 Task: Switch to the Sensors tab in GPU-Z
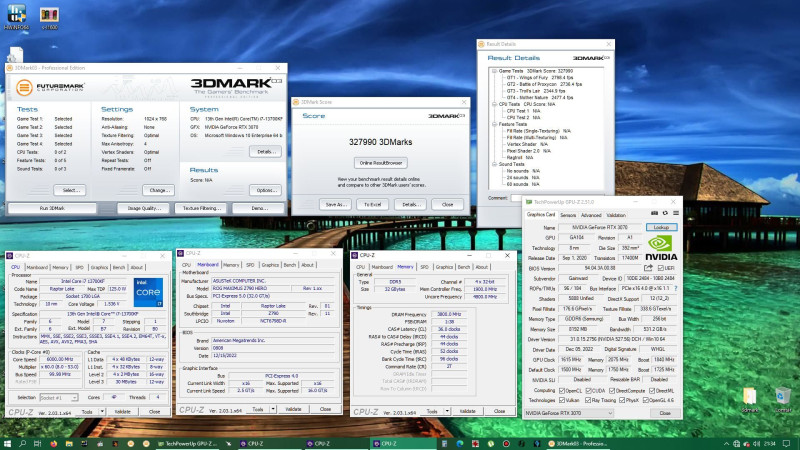coord(568,215)
